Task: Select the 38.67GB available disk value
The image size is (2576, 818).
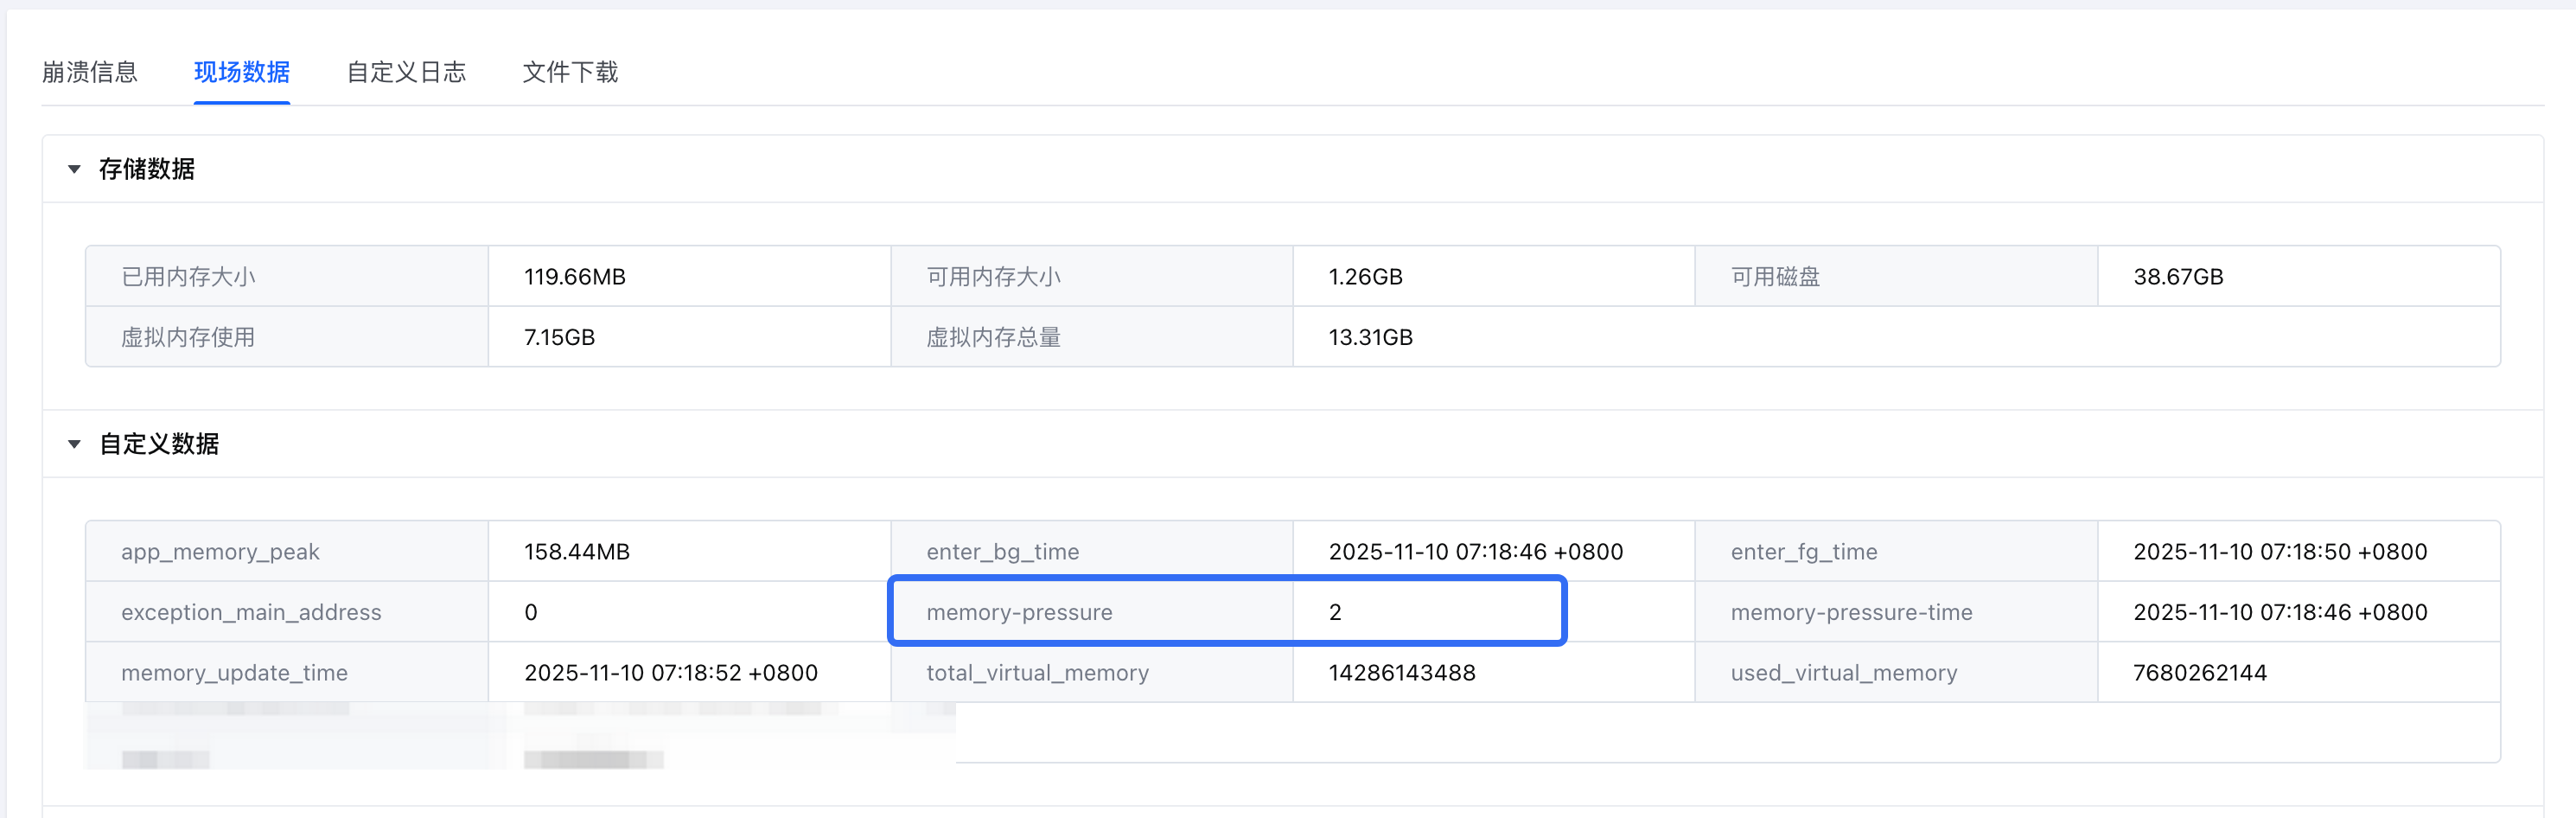Action: (x=2178, y=277)
